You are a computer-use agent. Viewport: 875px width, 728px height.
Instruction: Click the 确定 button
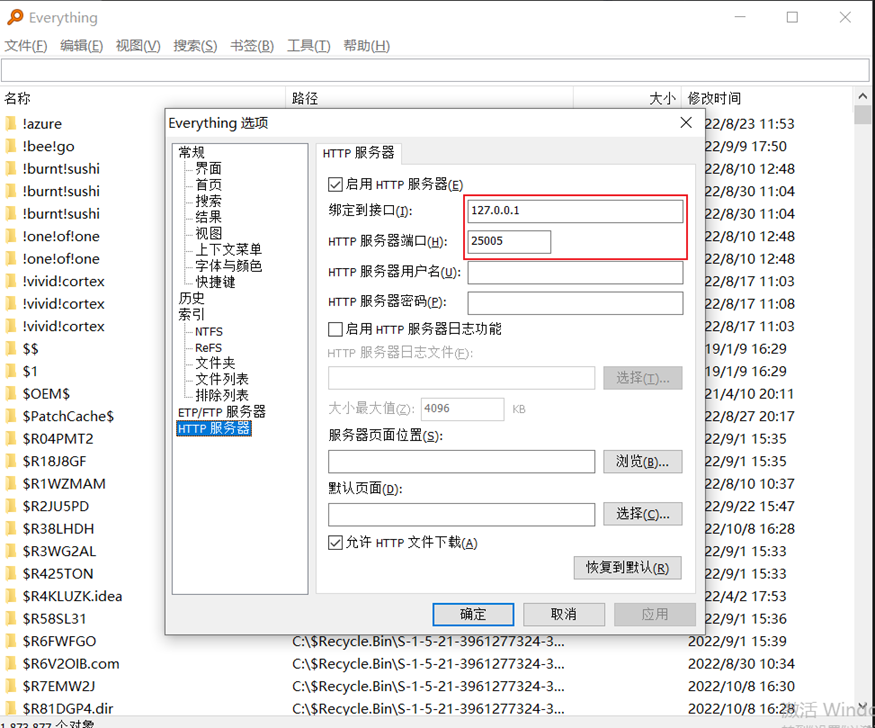click(473, 614)
